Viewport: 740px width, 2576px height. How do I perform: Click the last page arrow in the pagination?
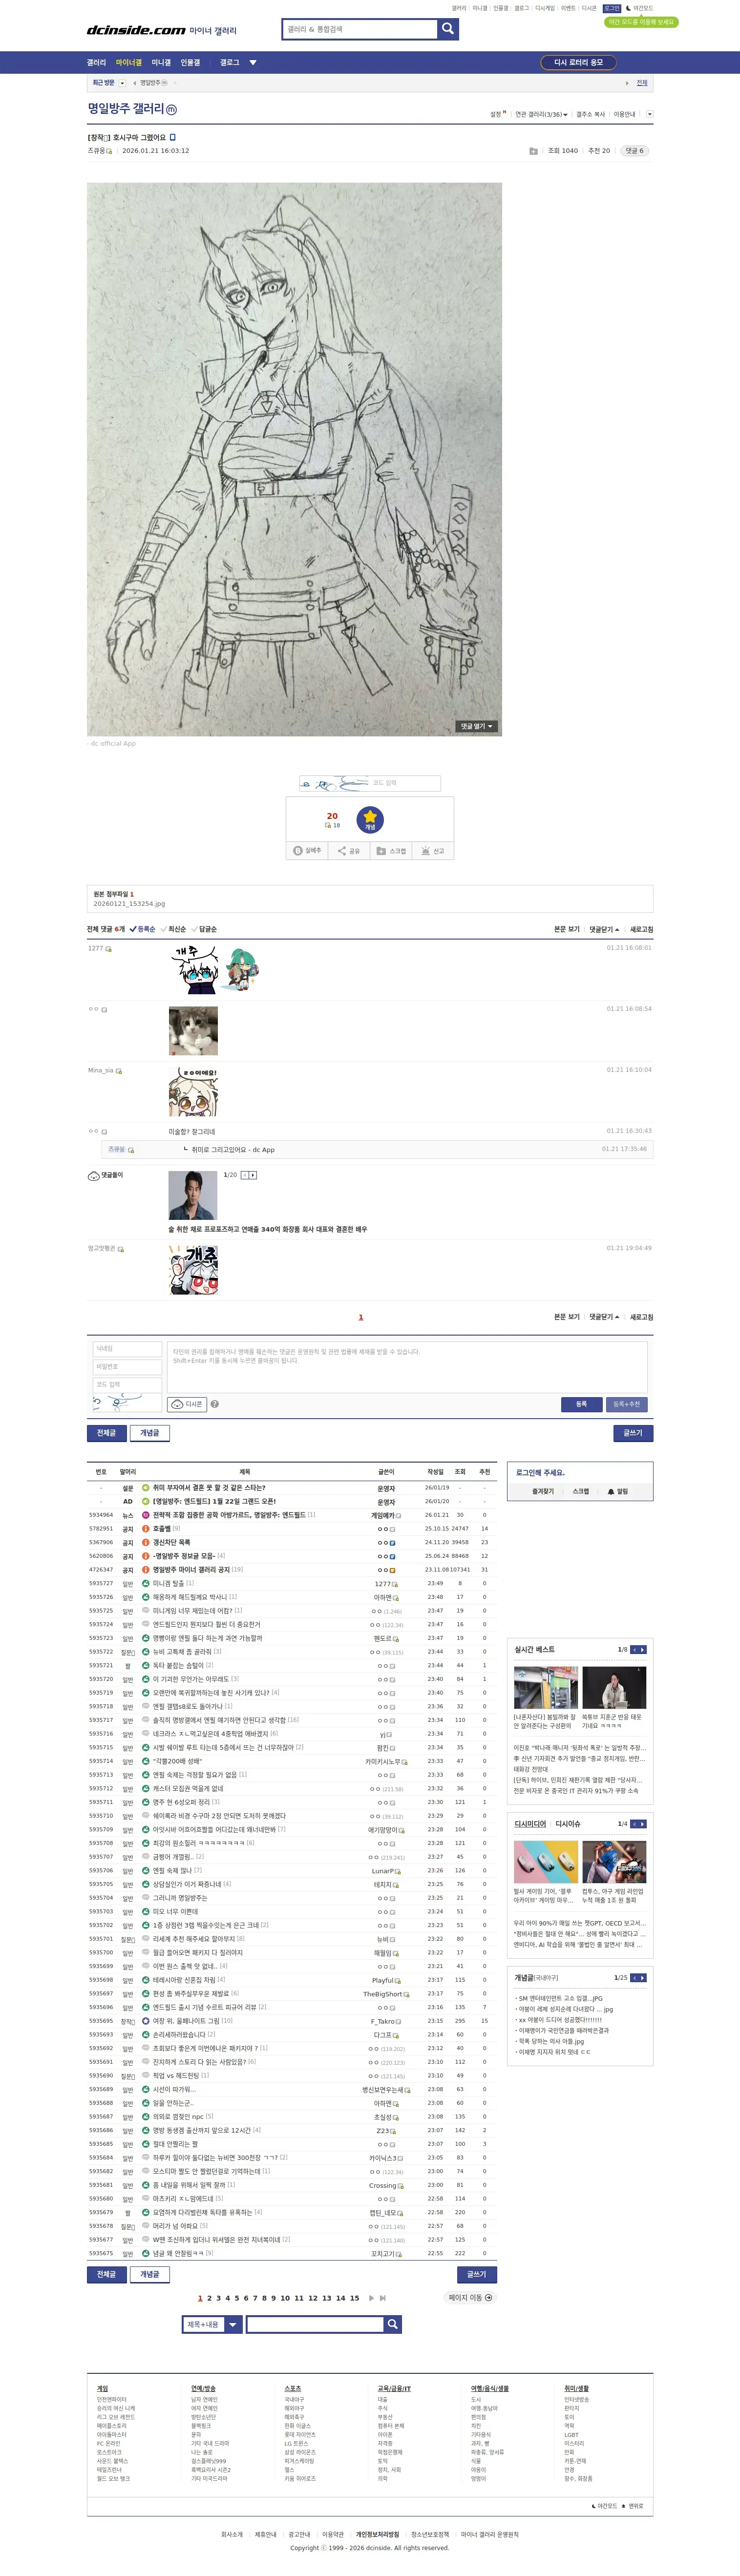pyautogui.click(x=383, y=2298)
